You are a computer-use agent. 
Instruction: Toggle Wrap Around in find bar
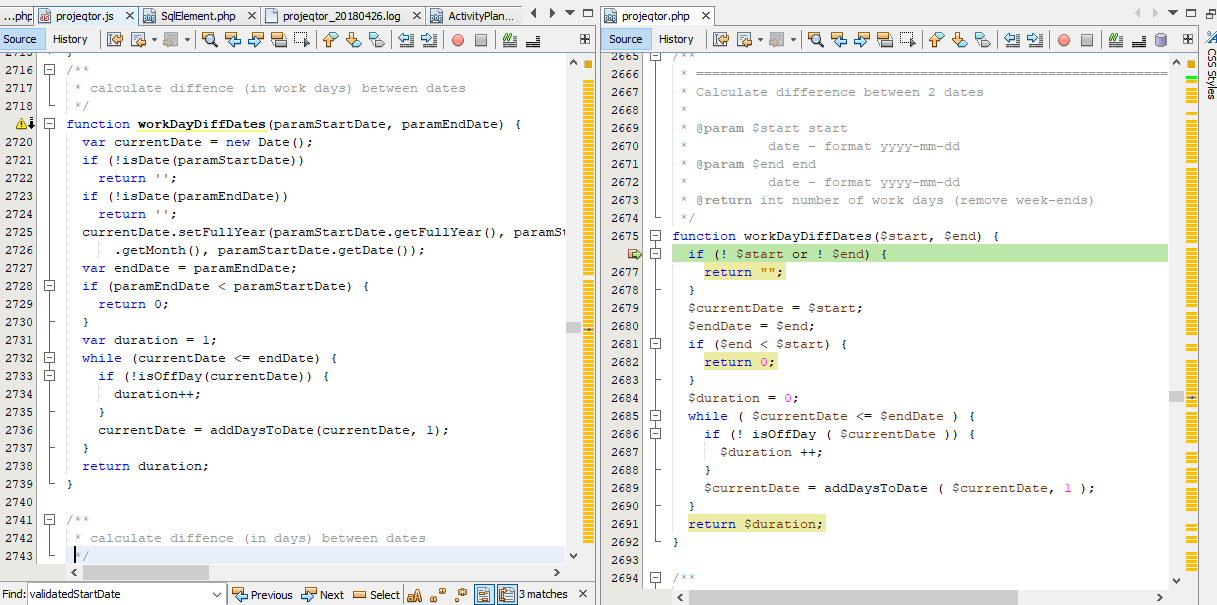(x=507, y=595)
